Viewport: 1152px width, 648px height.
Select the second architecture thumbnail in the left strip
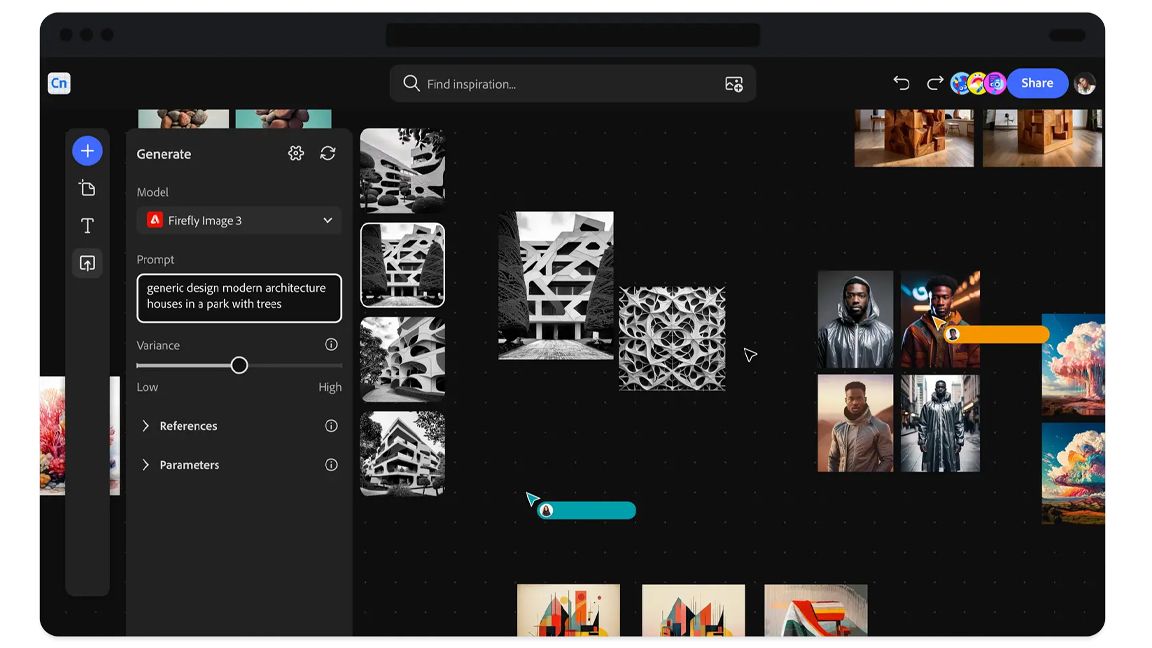(x=402, y=264)
